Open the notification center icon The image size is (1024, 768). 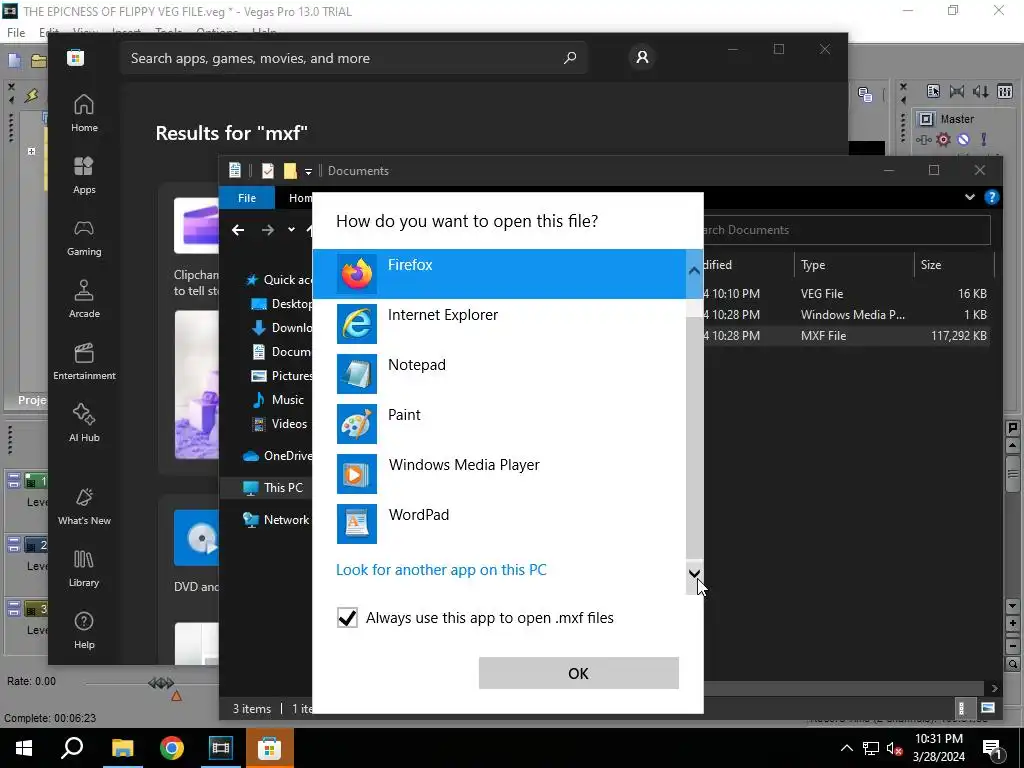993,749
